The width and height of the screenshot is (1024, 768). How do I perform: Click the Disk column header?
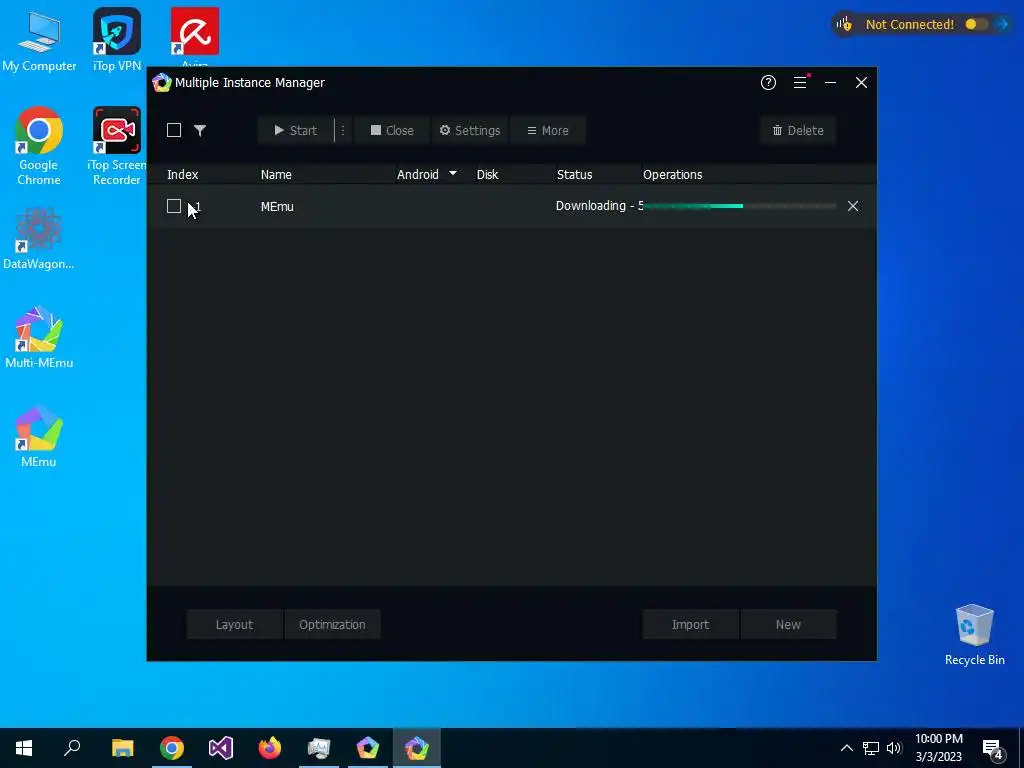[x=487, y=174]
